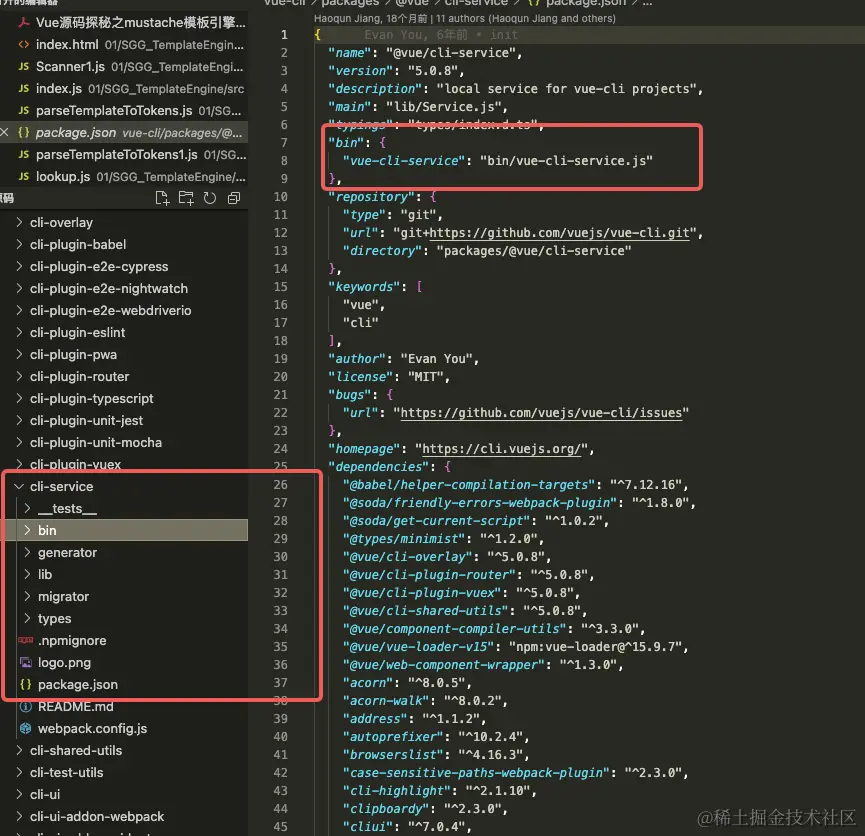Expand the cli-plugin-unit-mocha folder
Viewport: 865px width, 836px height.
tap(124, 443)
